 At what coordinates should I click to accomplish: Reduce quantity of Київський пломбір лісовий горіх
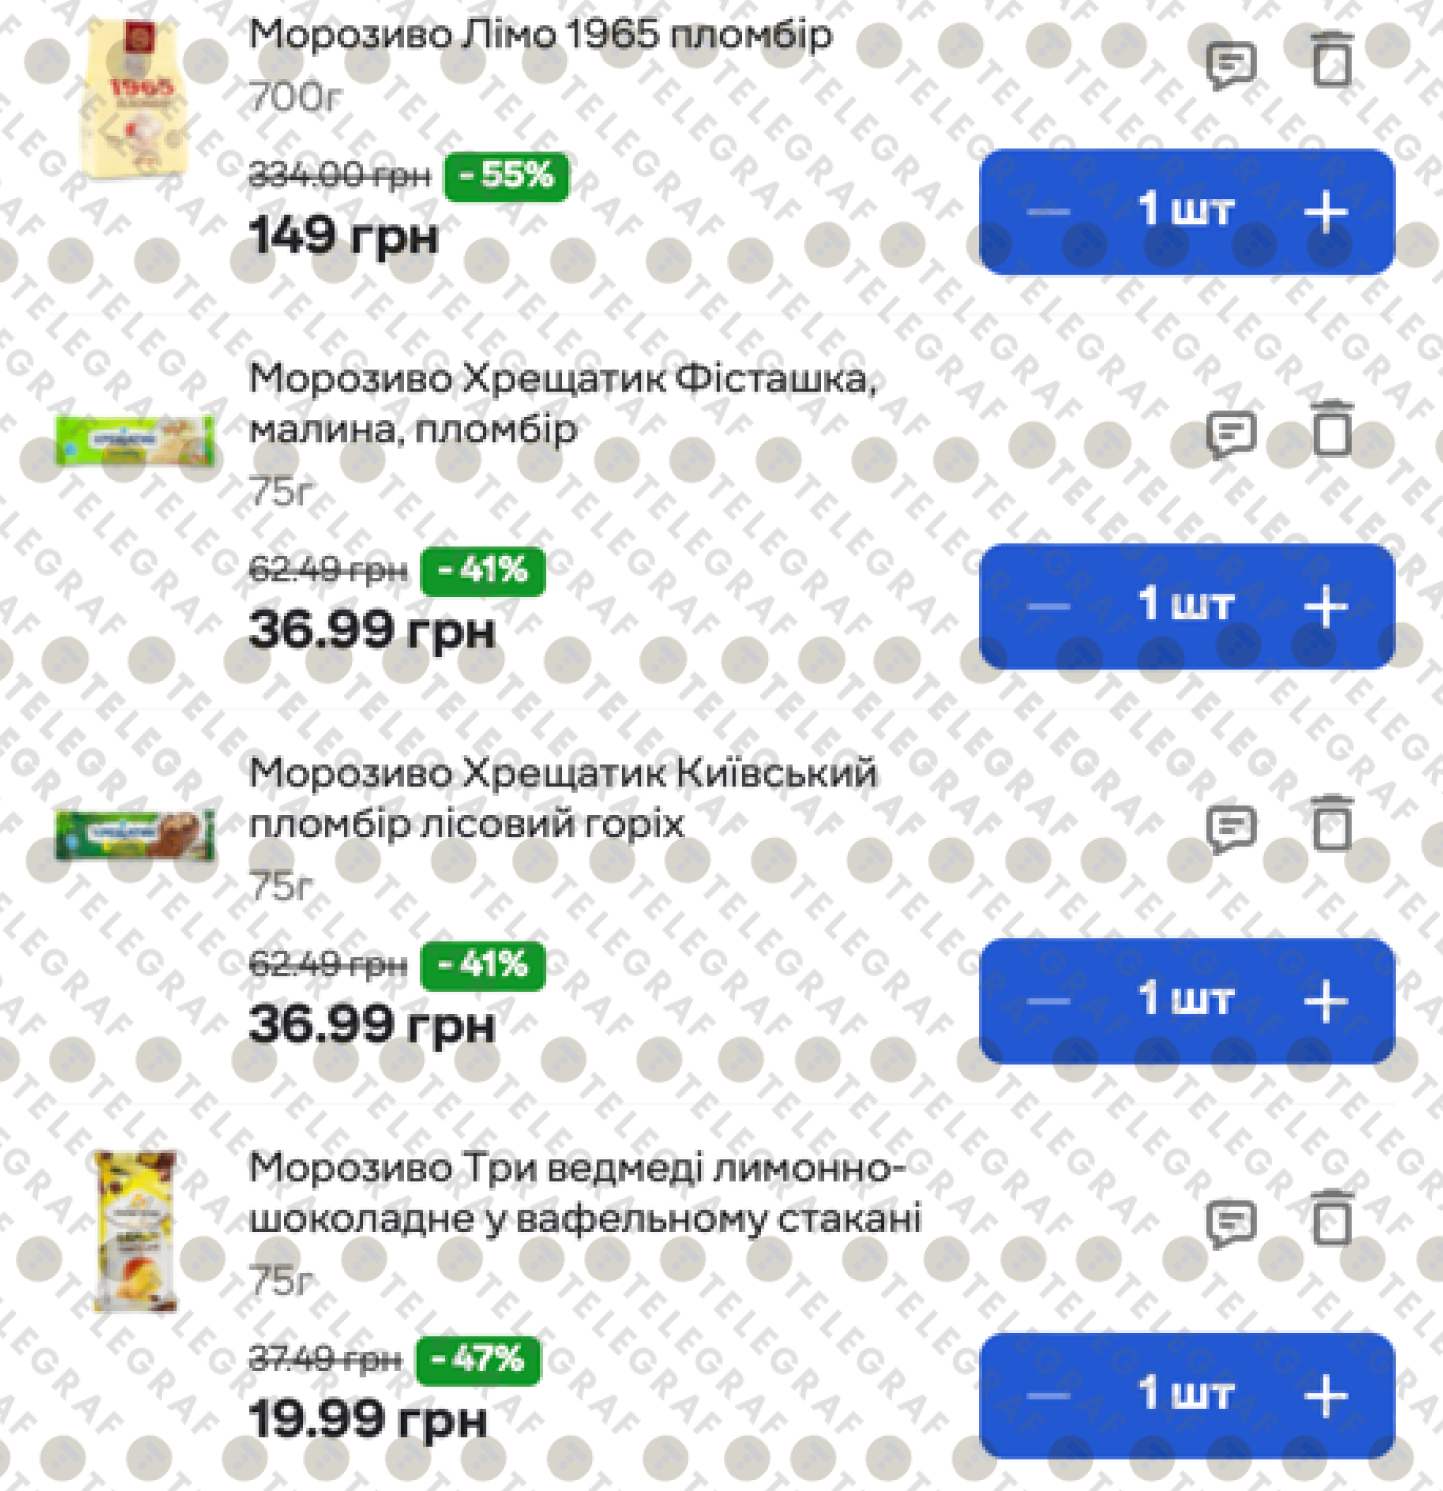click(x=1048, y=1000)
